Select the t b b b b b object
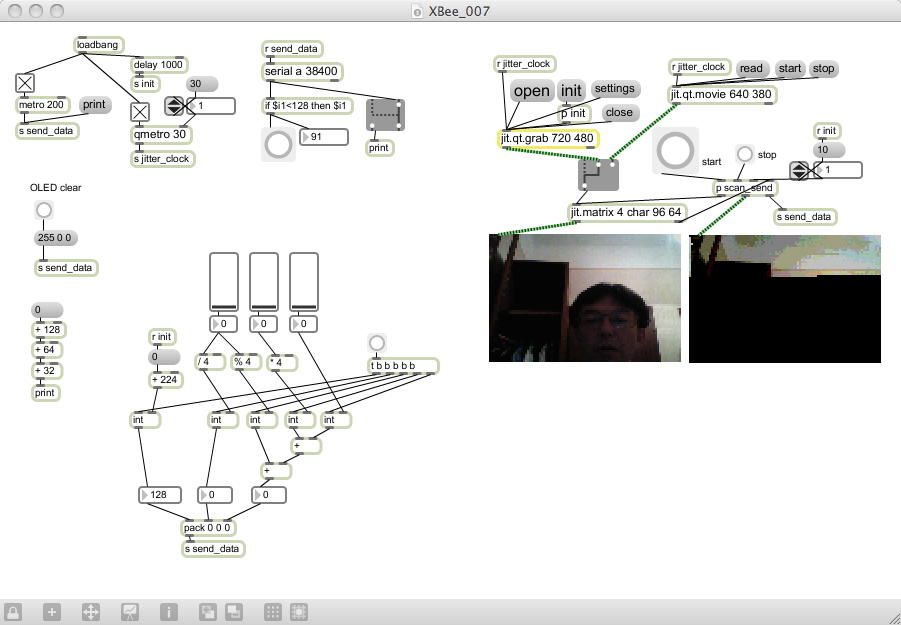Image resolution: width=901 pixels, height=625 pixels. tap(403, 365)
